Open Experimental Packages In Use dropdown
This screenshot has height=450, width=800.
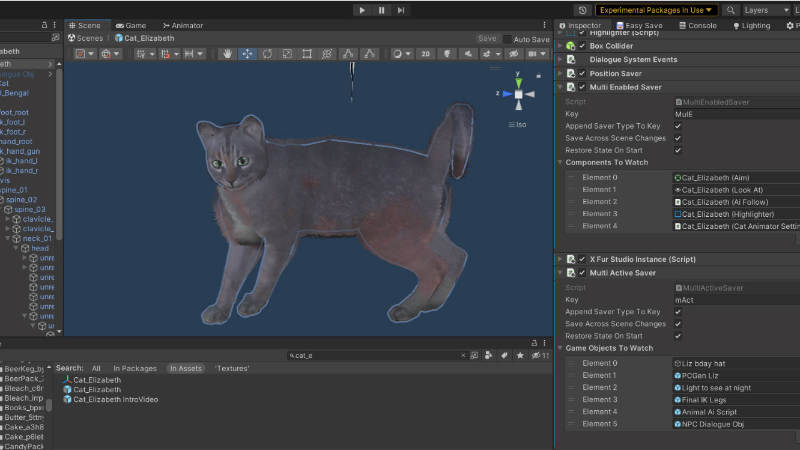click(656, 10)
